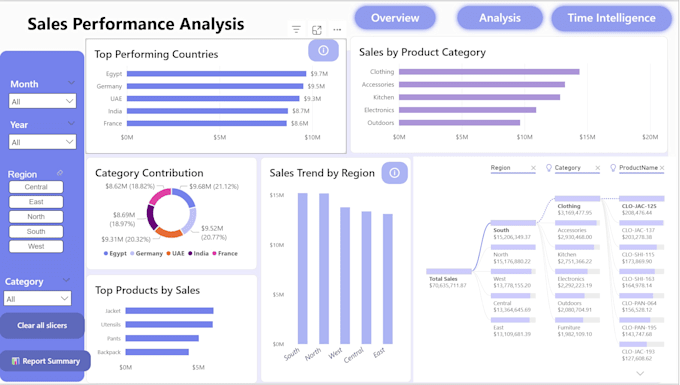The image size is (680, 385).
Task: Click the Clothing bar in Product Category chart
Action: 489,72
